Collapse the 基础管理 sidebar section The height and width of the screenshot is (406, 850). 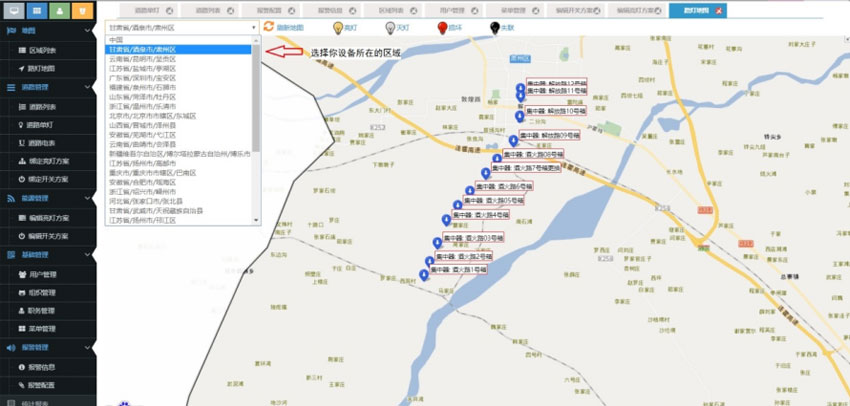(88, 255)
